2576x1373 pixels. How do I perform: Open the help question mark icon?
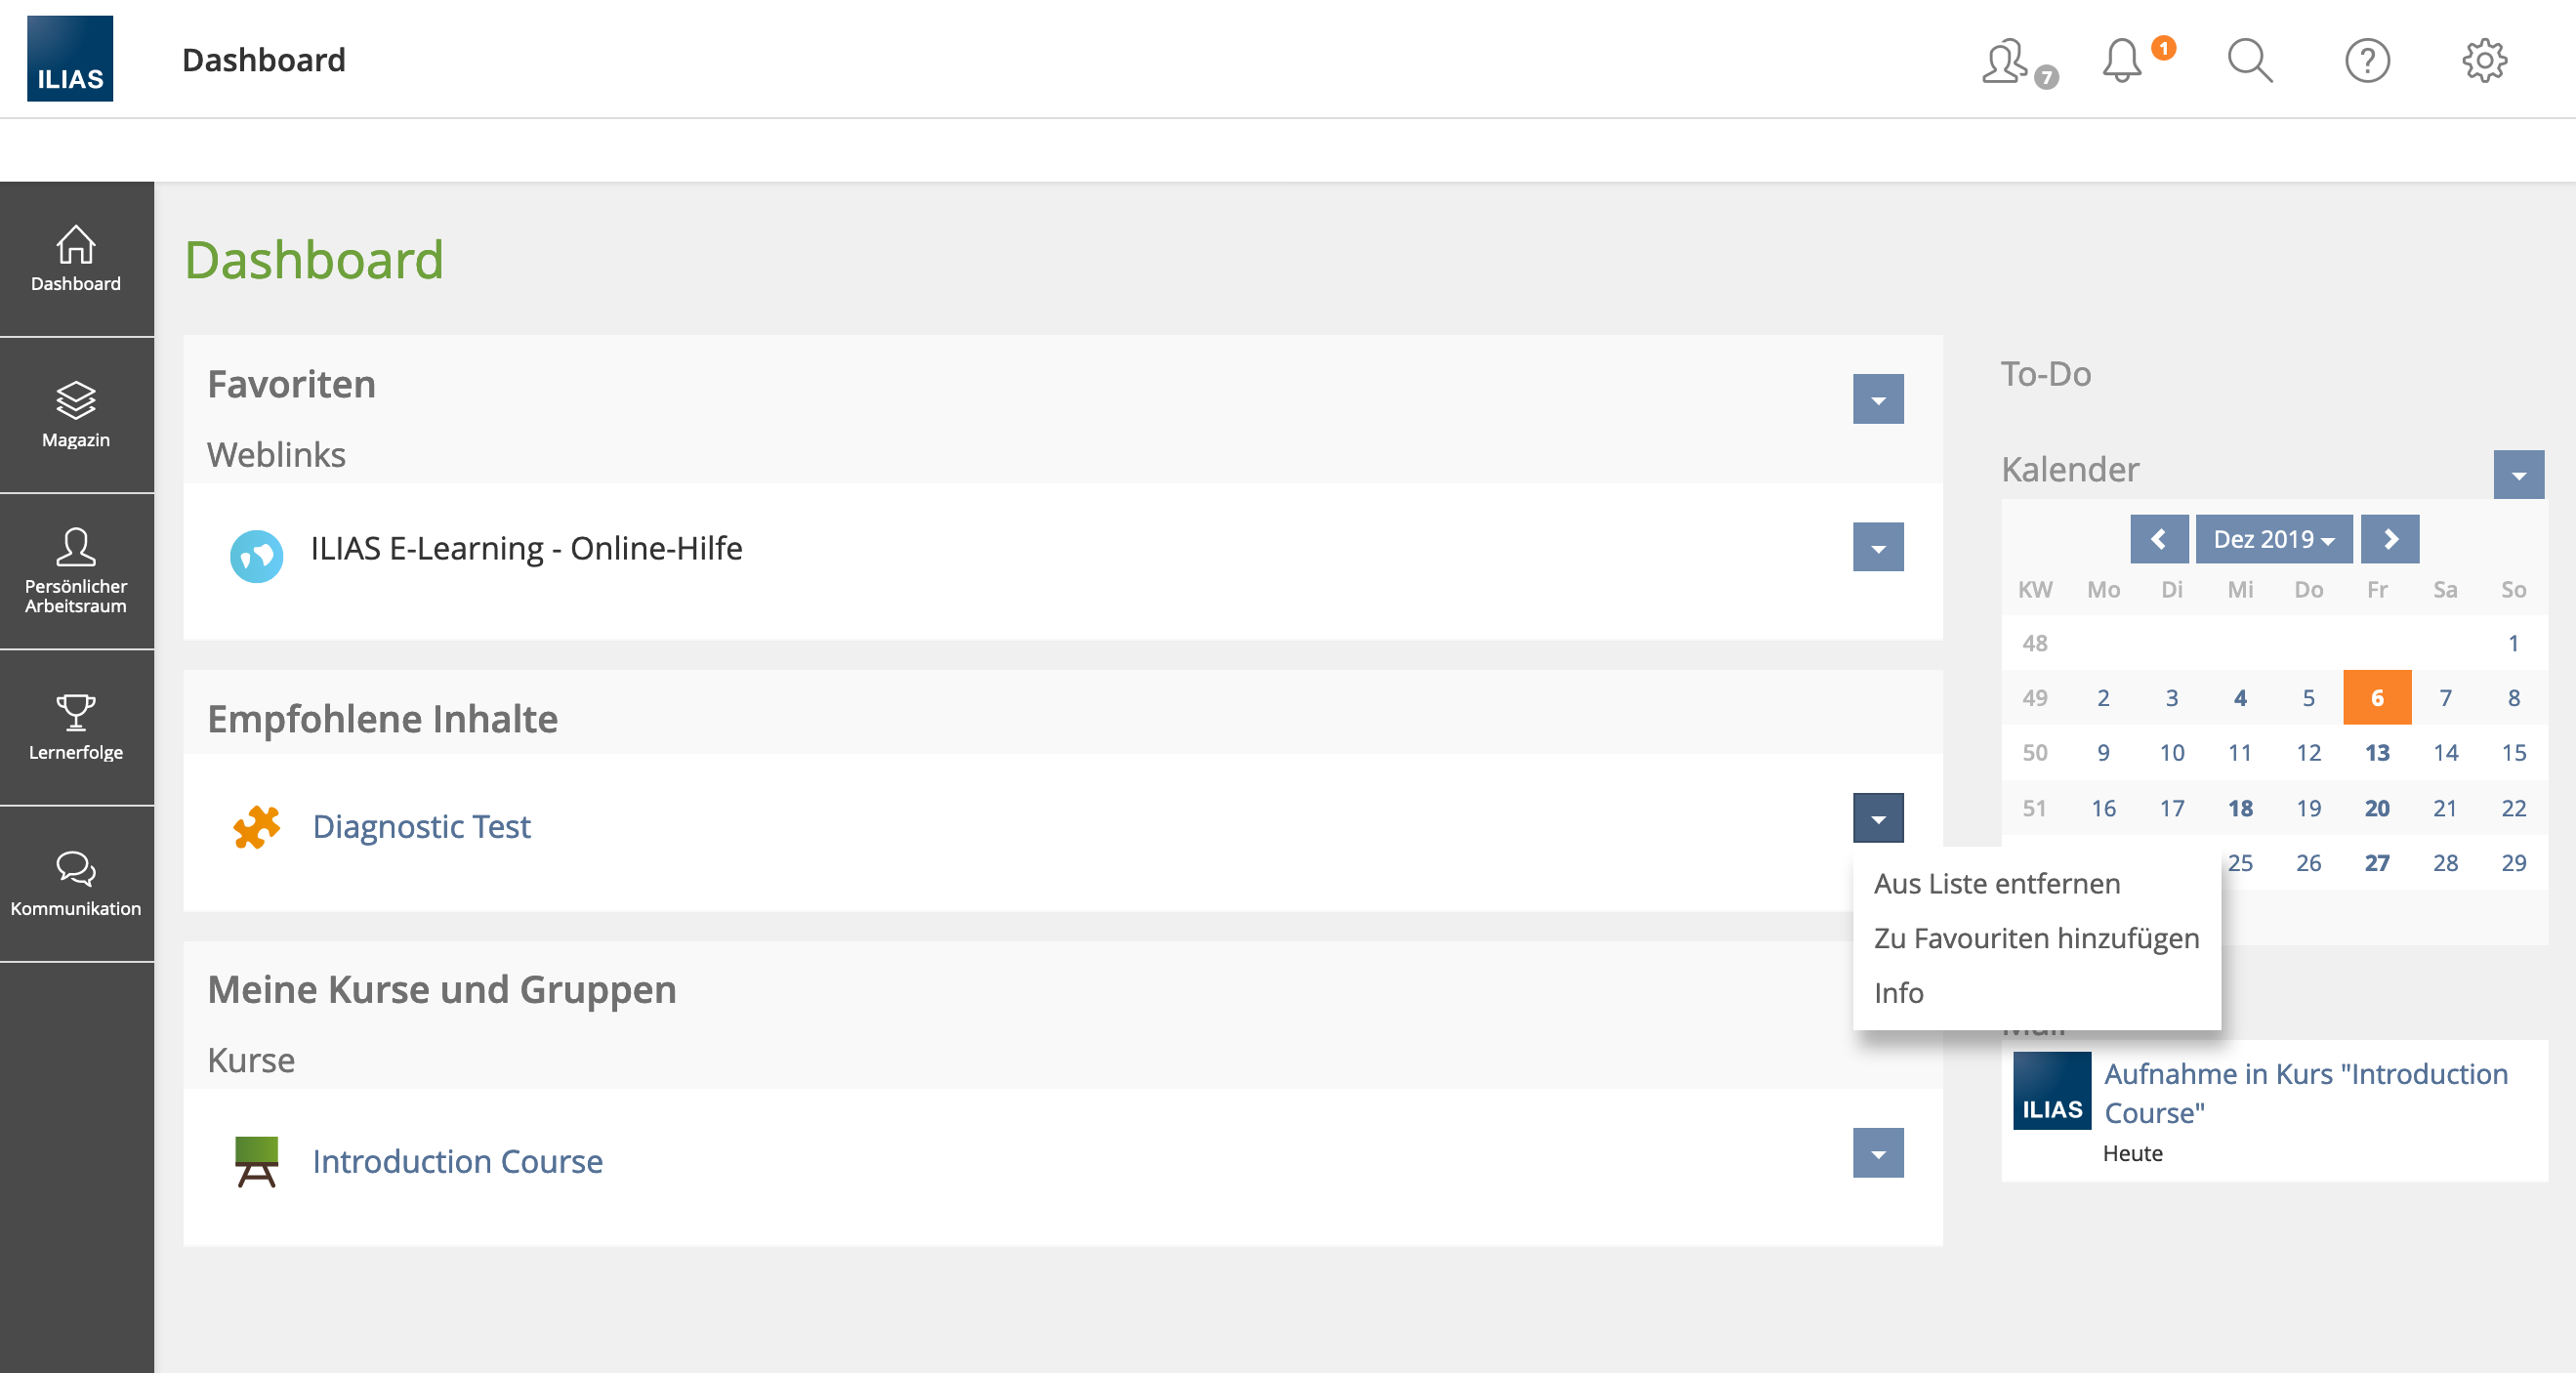pos(2366,60)
